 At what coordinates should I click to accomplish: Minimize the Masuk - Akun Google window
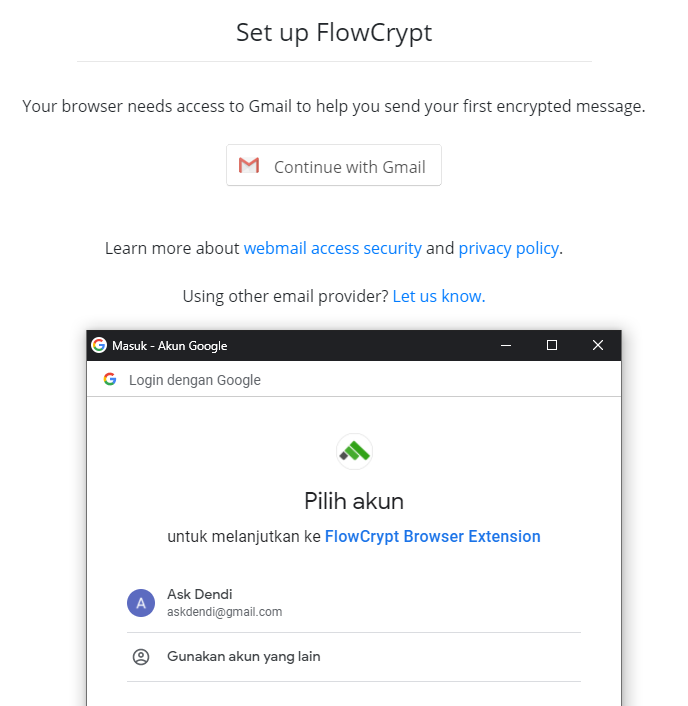(506, 345)
